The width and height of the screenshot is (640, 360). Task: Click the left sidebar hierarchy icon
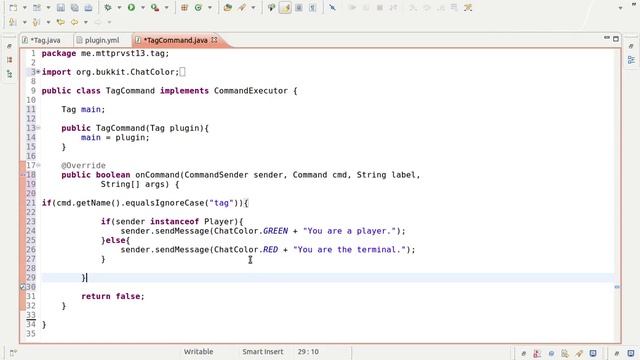point(10,74)
